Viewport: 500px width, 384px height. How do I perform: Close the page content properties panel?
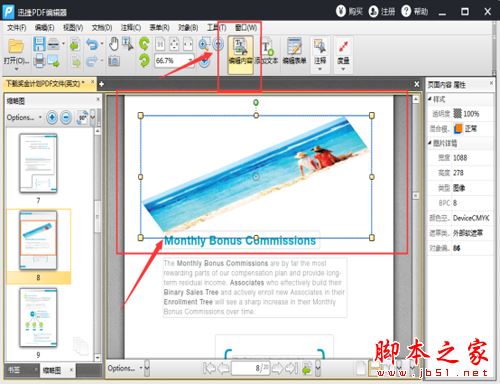point(491,83)
